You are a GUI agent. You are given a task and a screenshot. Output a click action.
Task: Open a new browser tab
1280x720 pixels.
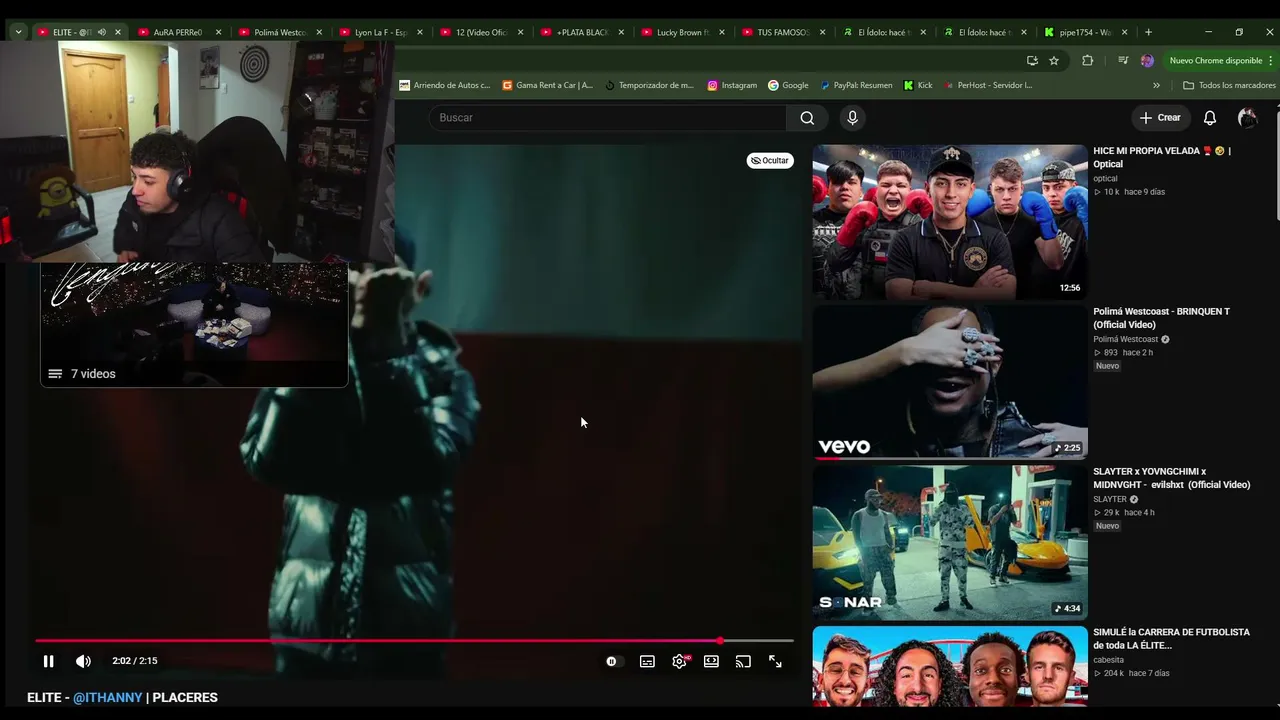[x=1148, y=32]
